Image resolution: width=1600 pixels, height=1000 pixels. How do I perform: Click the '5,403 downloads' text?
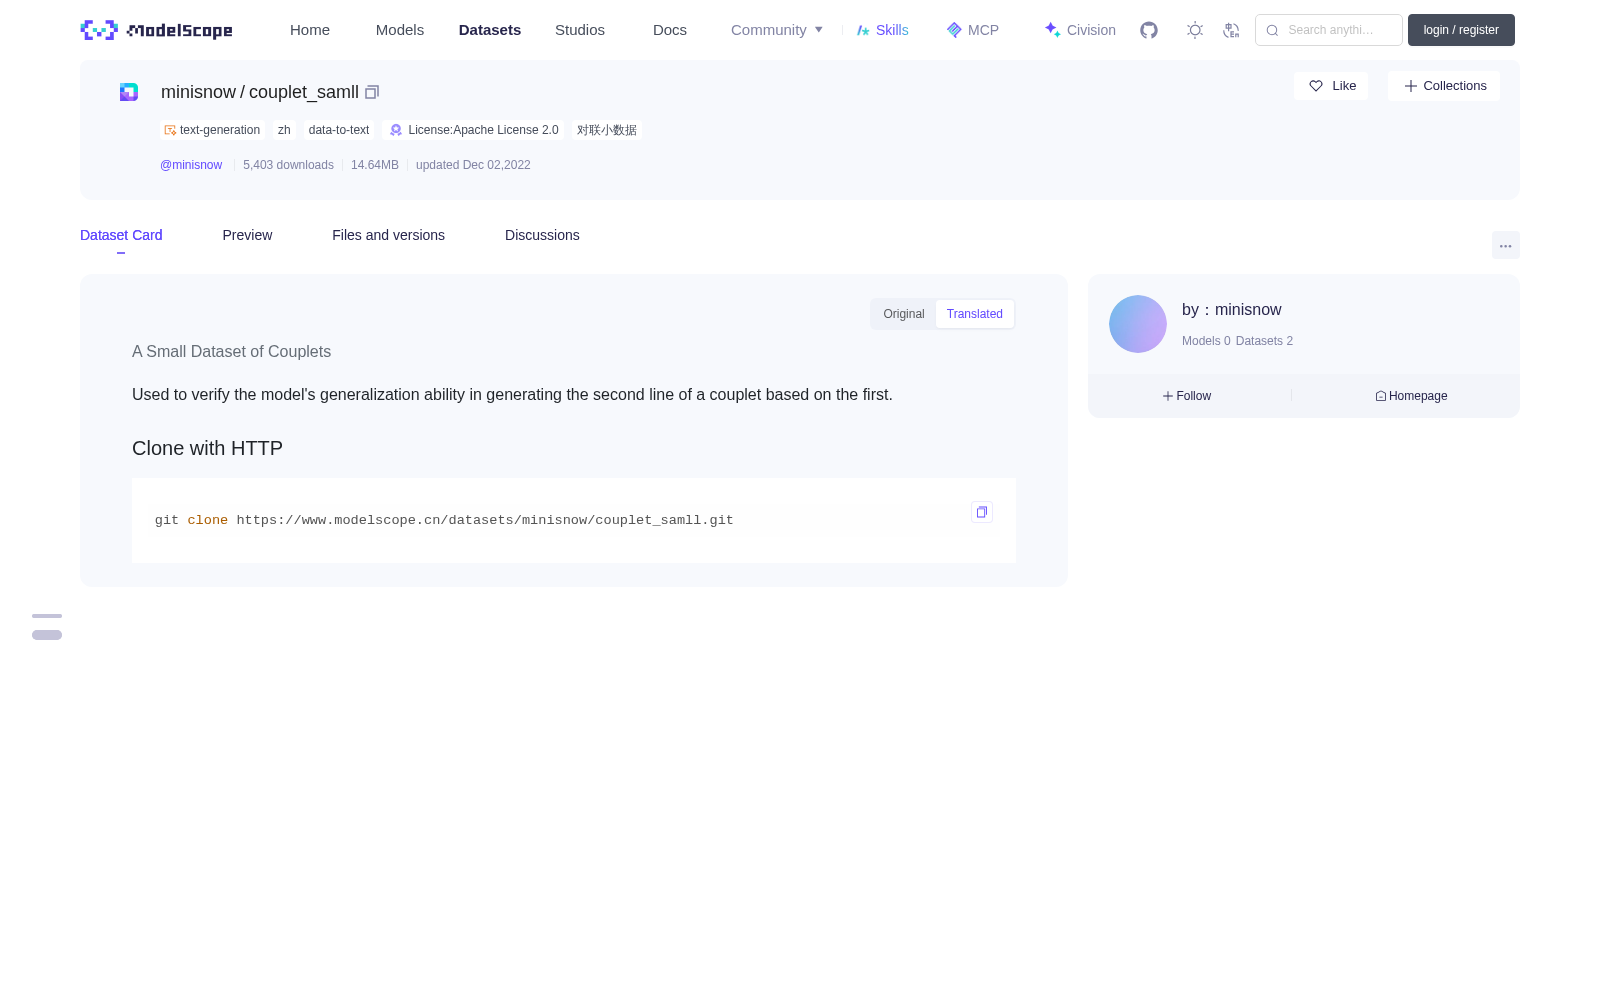(288, 165)
